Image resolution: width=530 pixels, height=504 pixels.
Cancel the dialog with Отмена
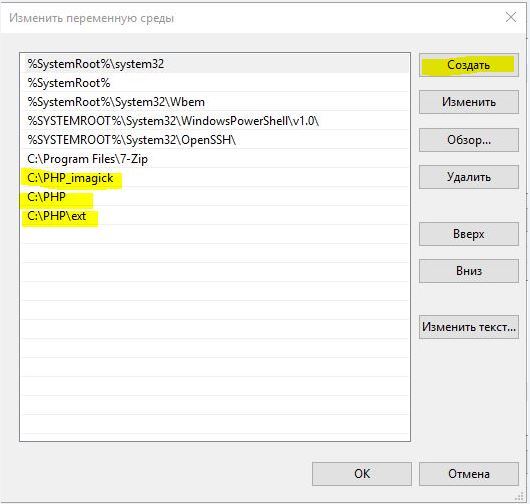468,474
